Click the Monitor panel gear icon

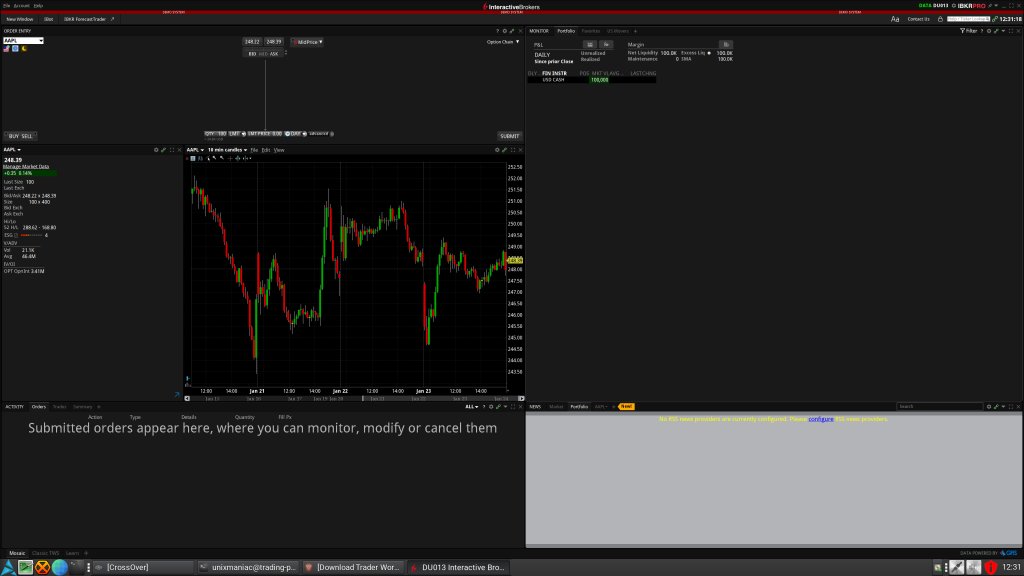click(x=989, y=31)
